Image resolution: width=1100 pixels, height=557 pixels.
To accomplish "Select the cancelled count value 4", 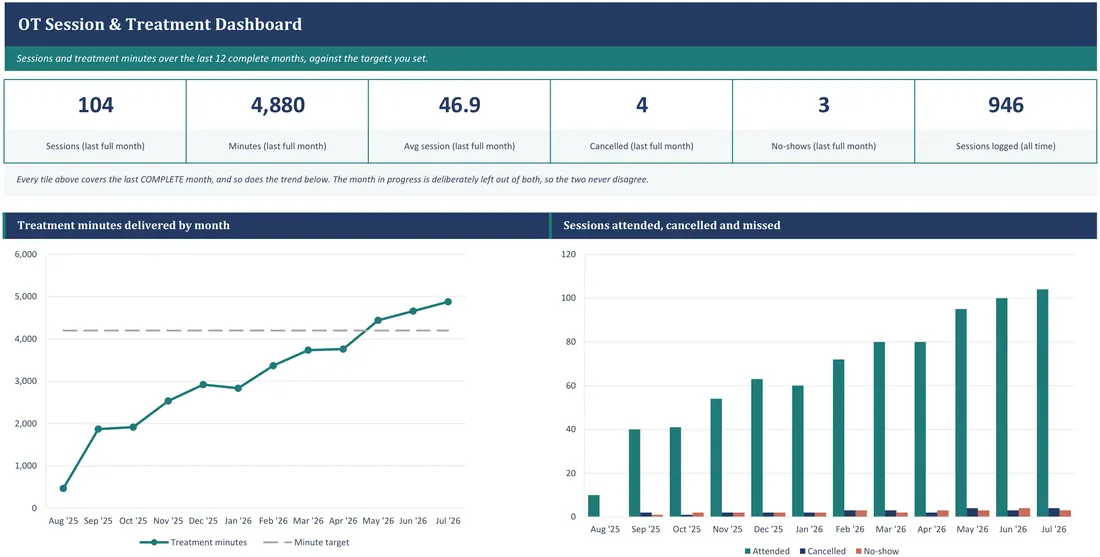I will (x=642, y=105).
